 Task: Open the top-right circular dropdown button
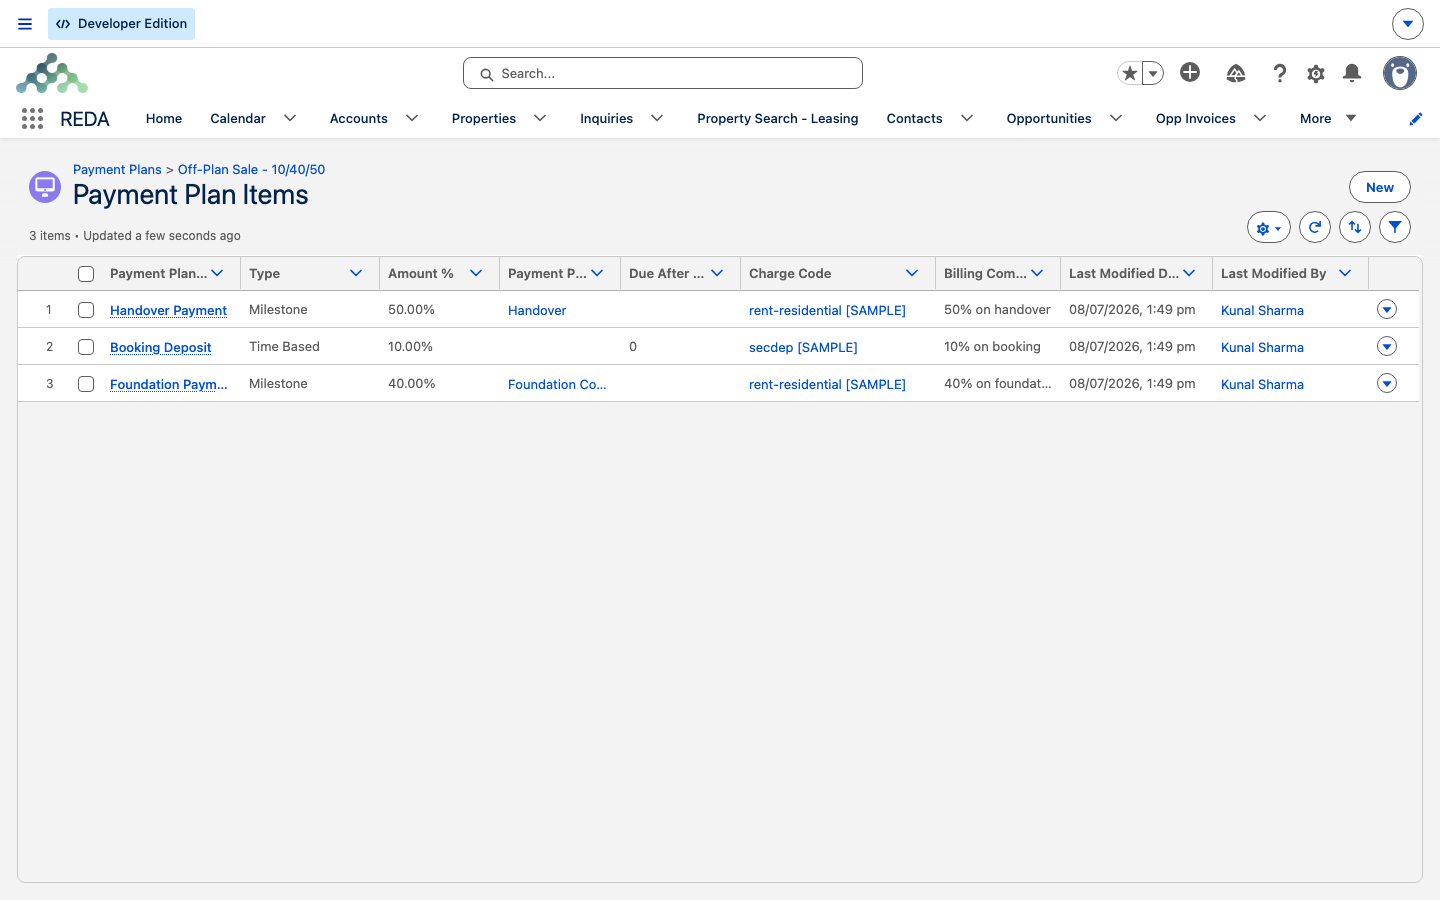point(1407,23)
